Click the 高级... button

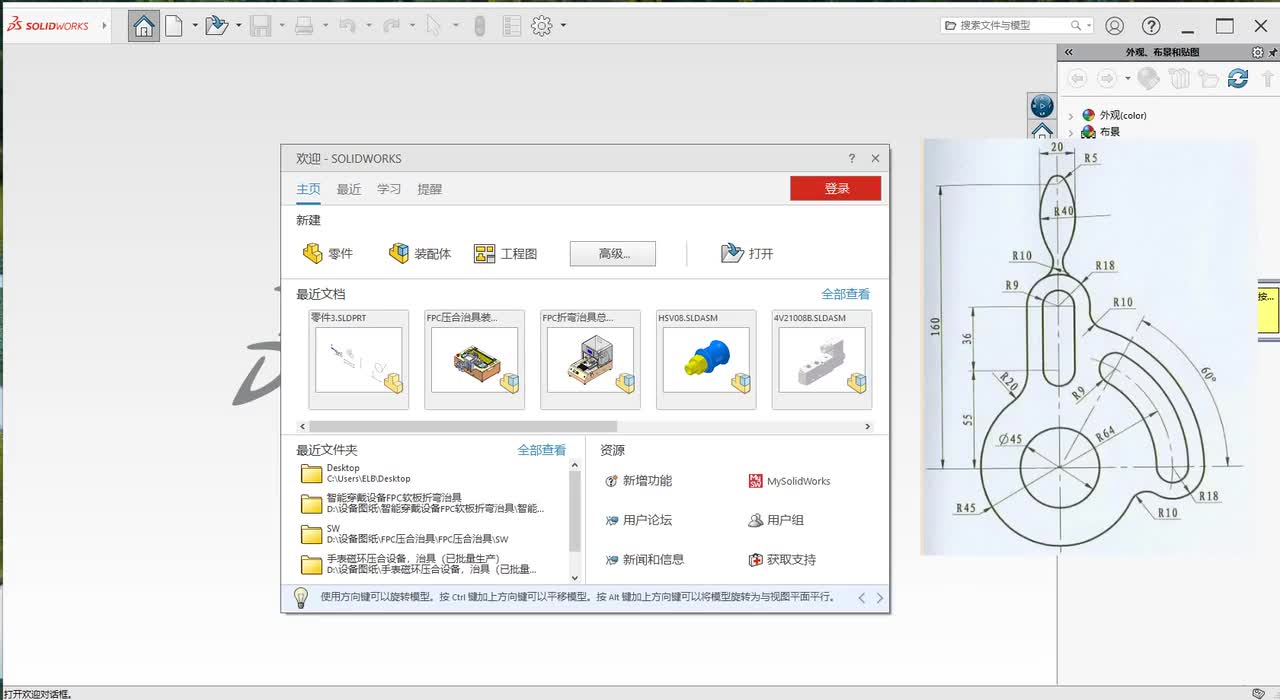tap(613, 253)
